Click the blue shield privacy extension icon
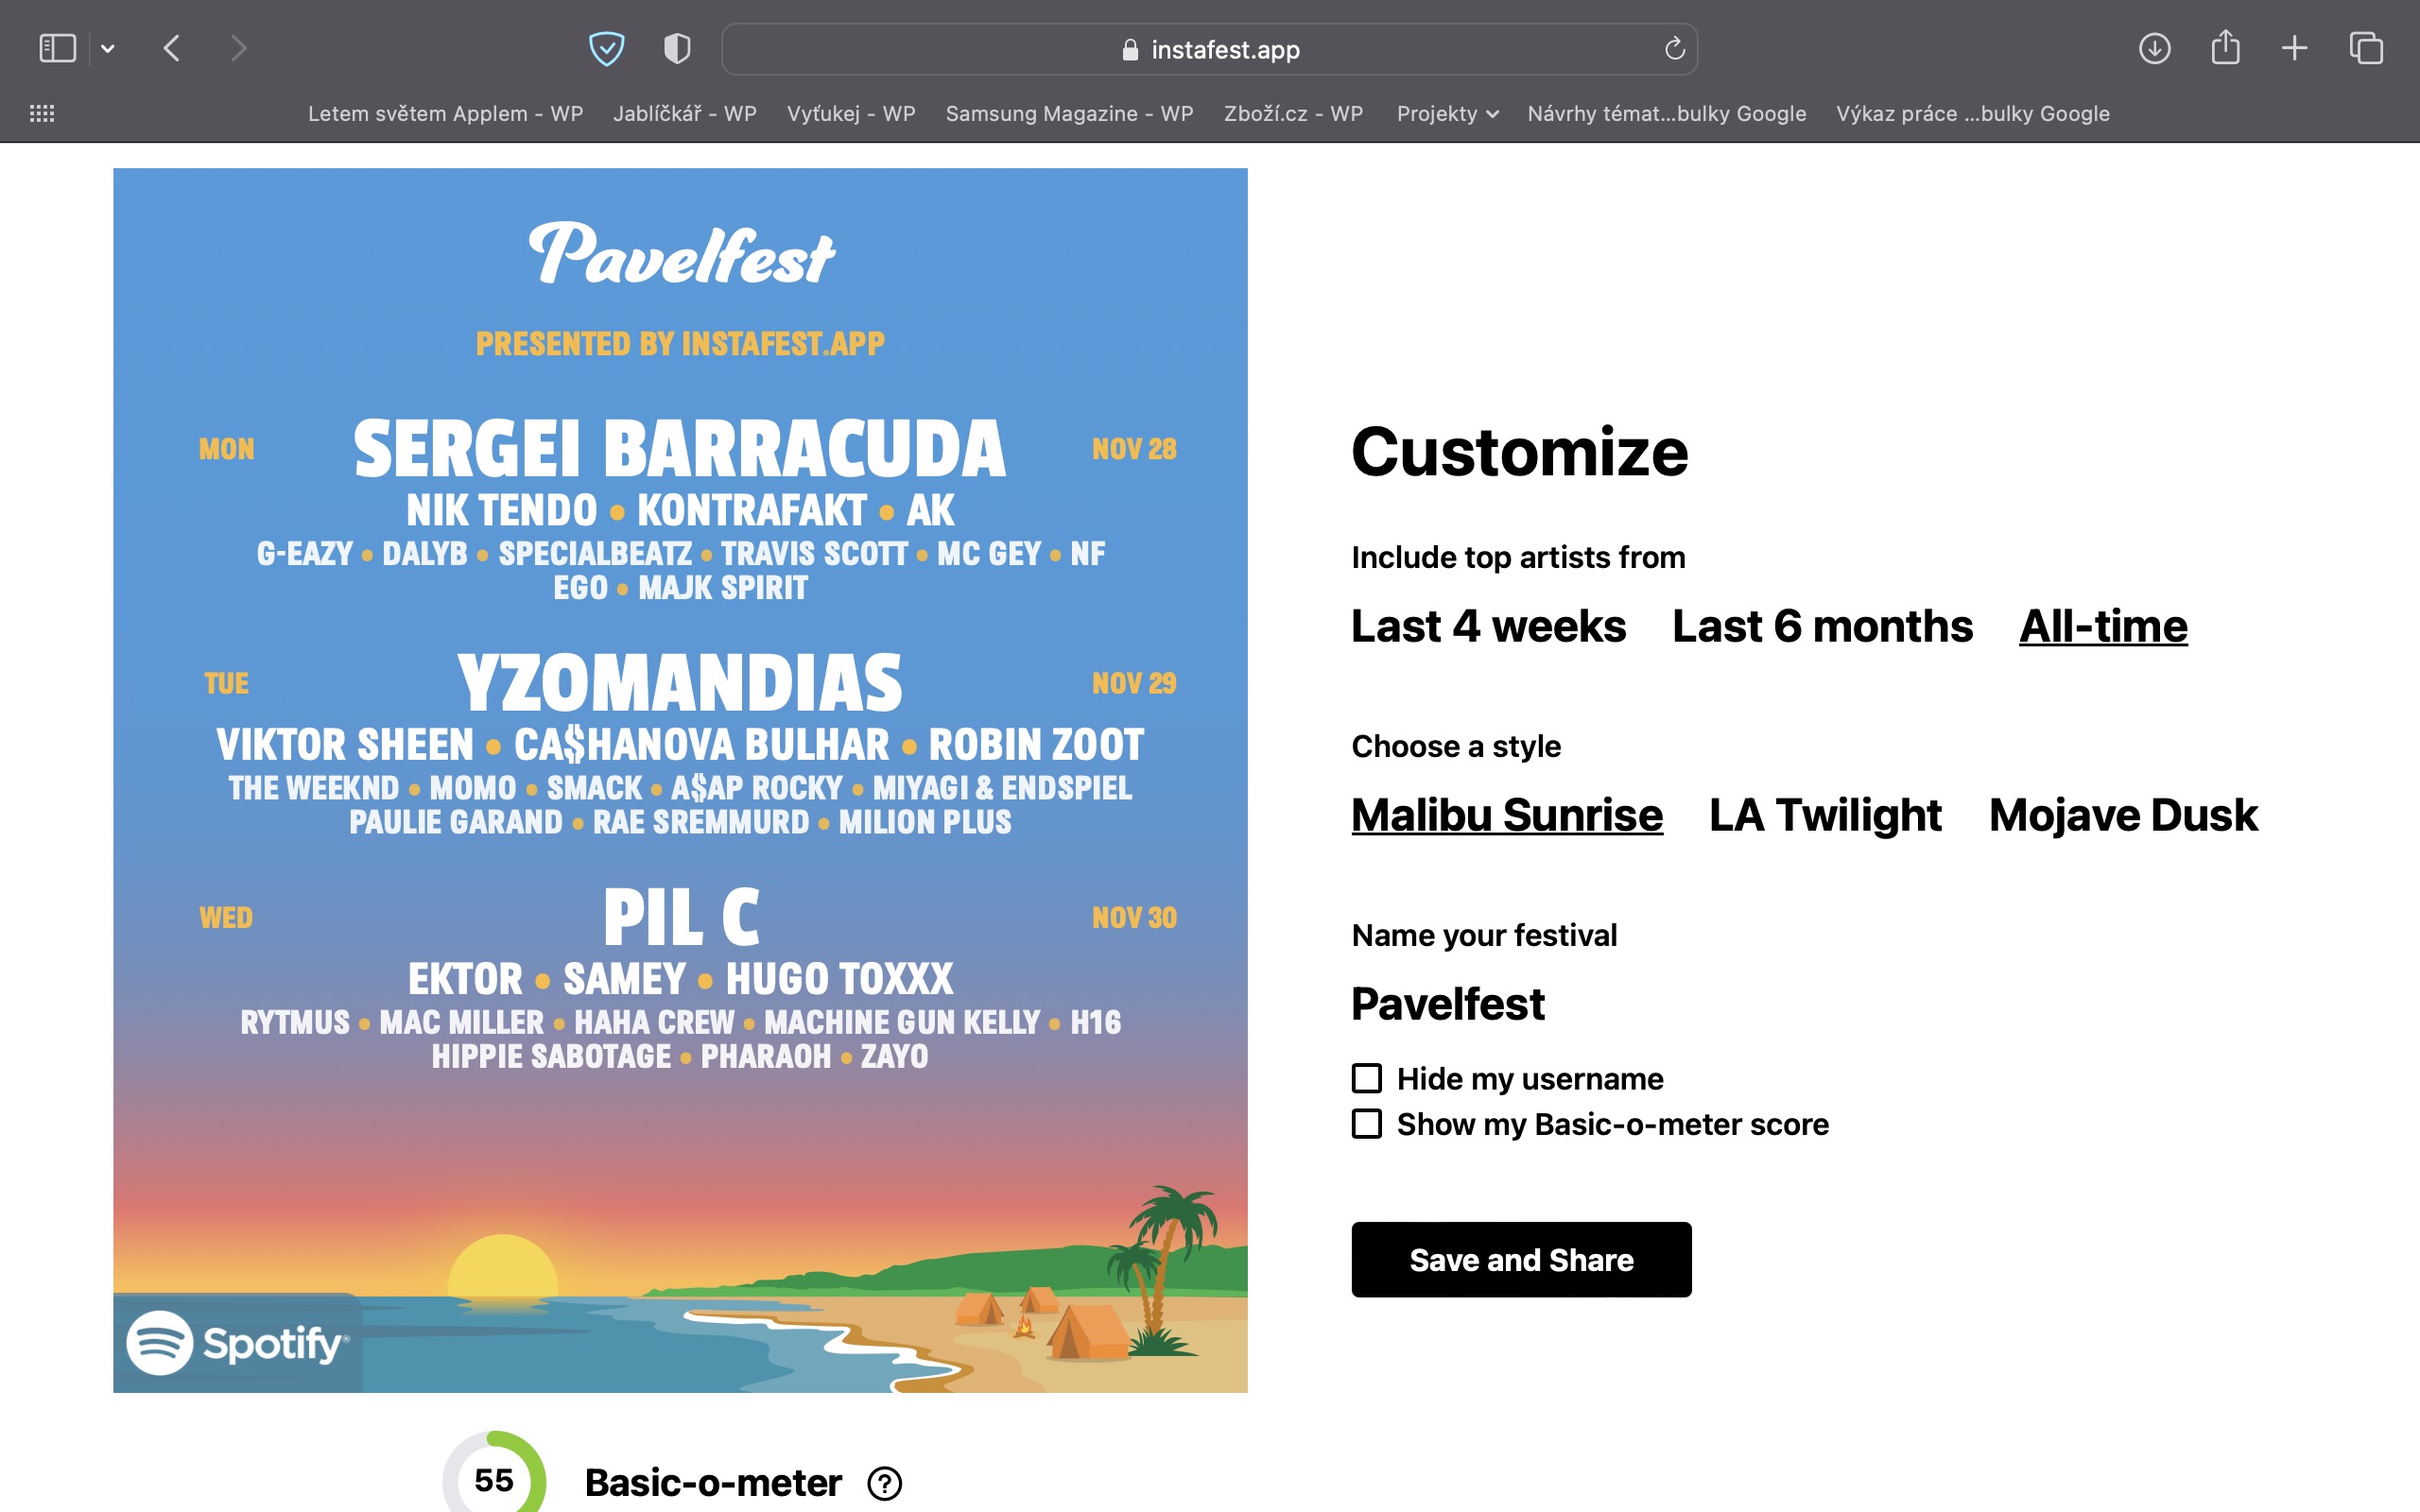 [x=606, y=48]
